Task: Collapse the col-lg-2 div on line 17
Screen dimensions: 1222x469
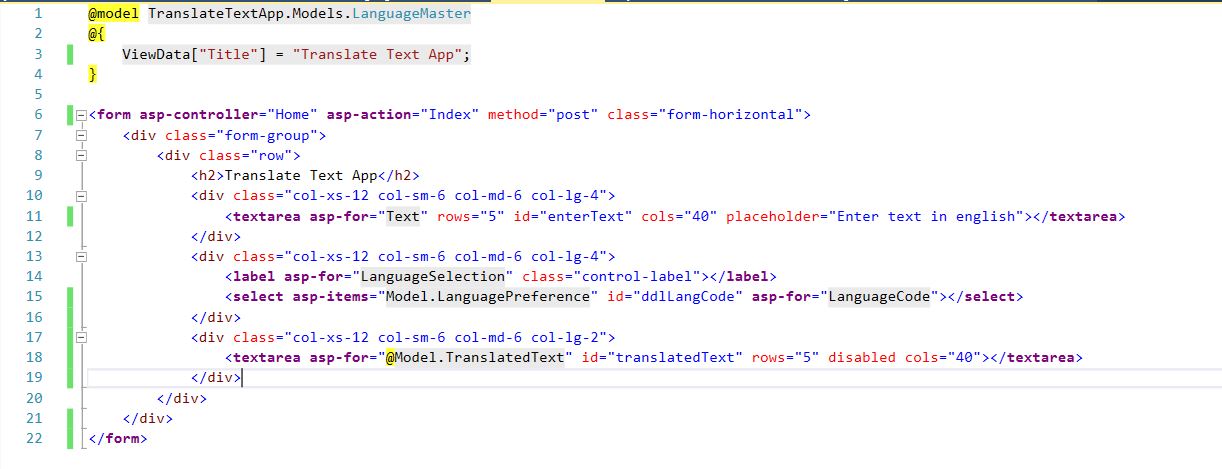Action: (81, 338)
